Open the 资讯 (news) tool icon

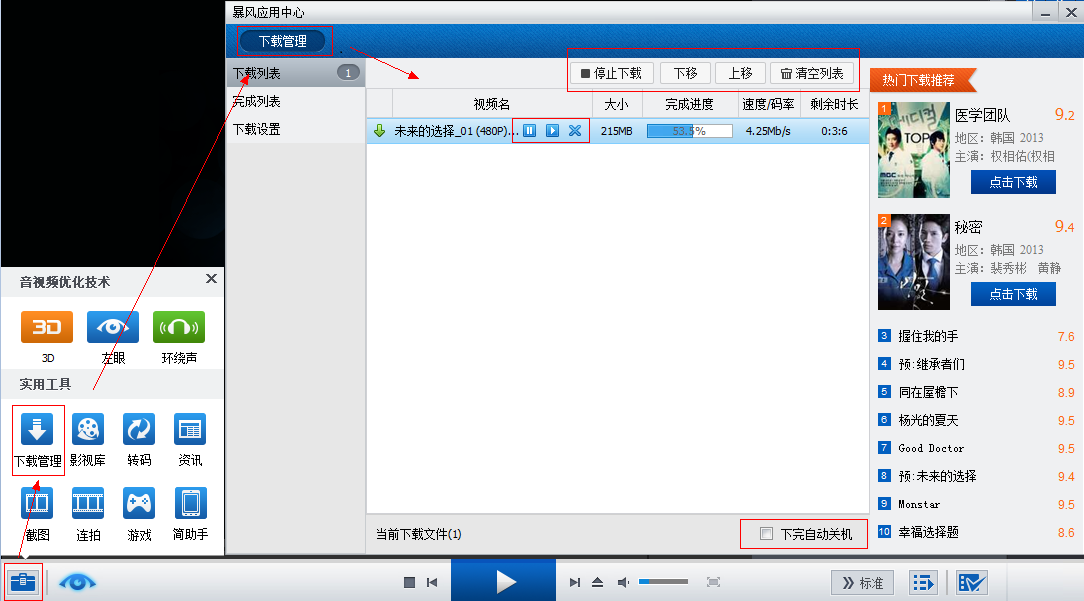coord(188,430)
